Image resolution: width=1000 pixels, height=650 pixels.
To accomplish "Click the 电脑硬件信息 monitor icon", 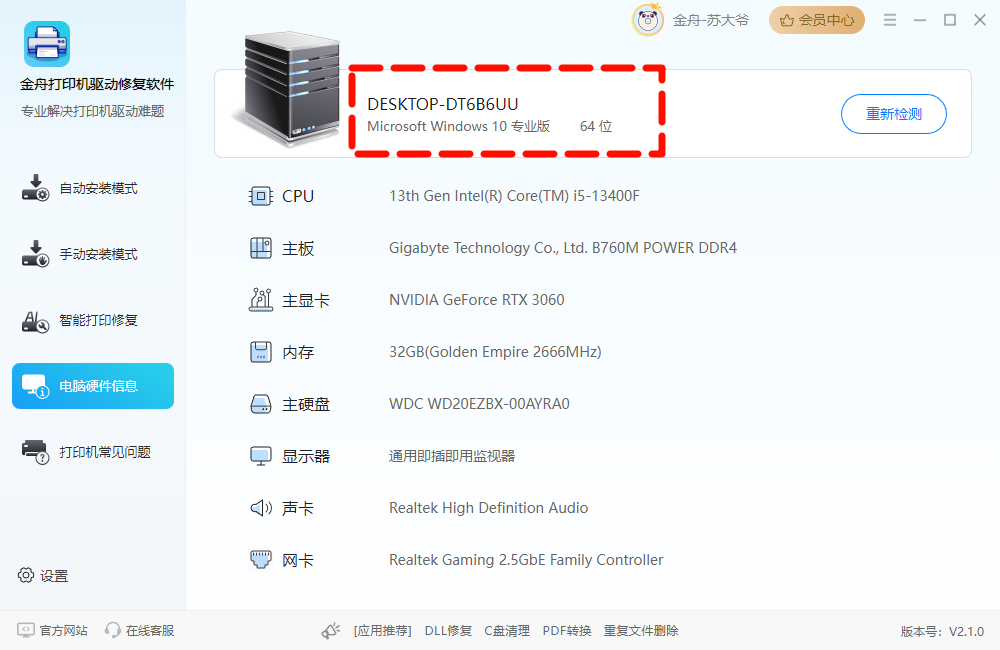I will 35,386.
